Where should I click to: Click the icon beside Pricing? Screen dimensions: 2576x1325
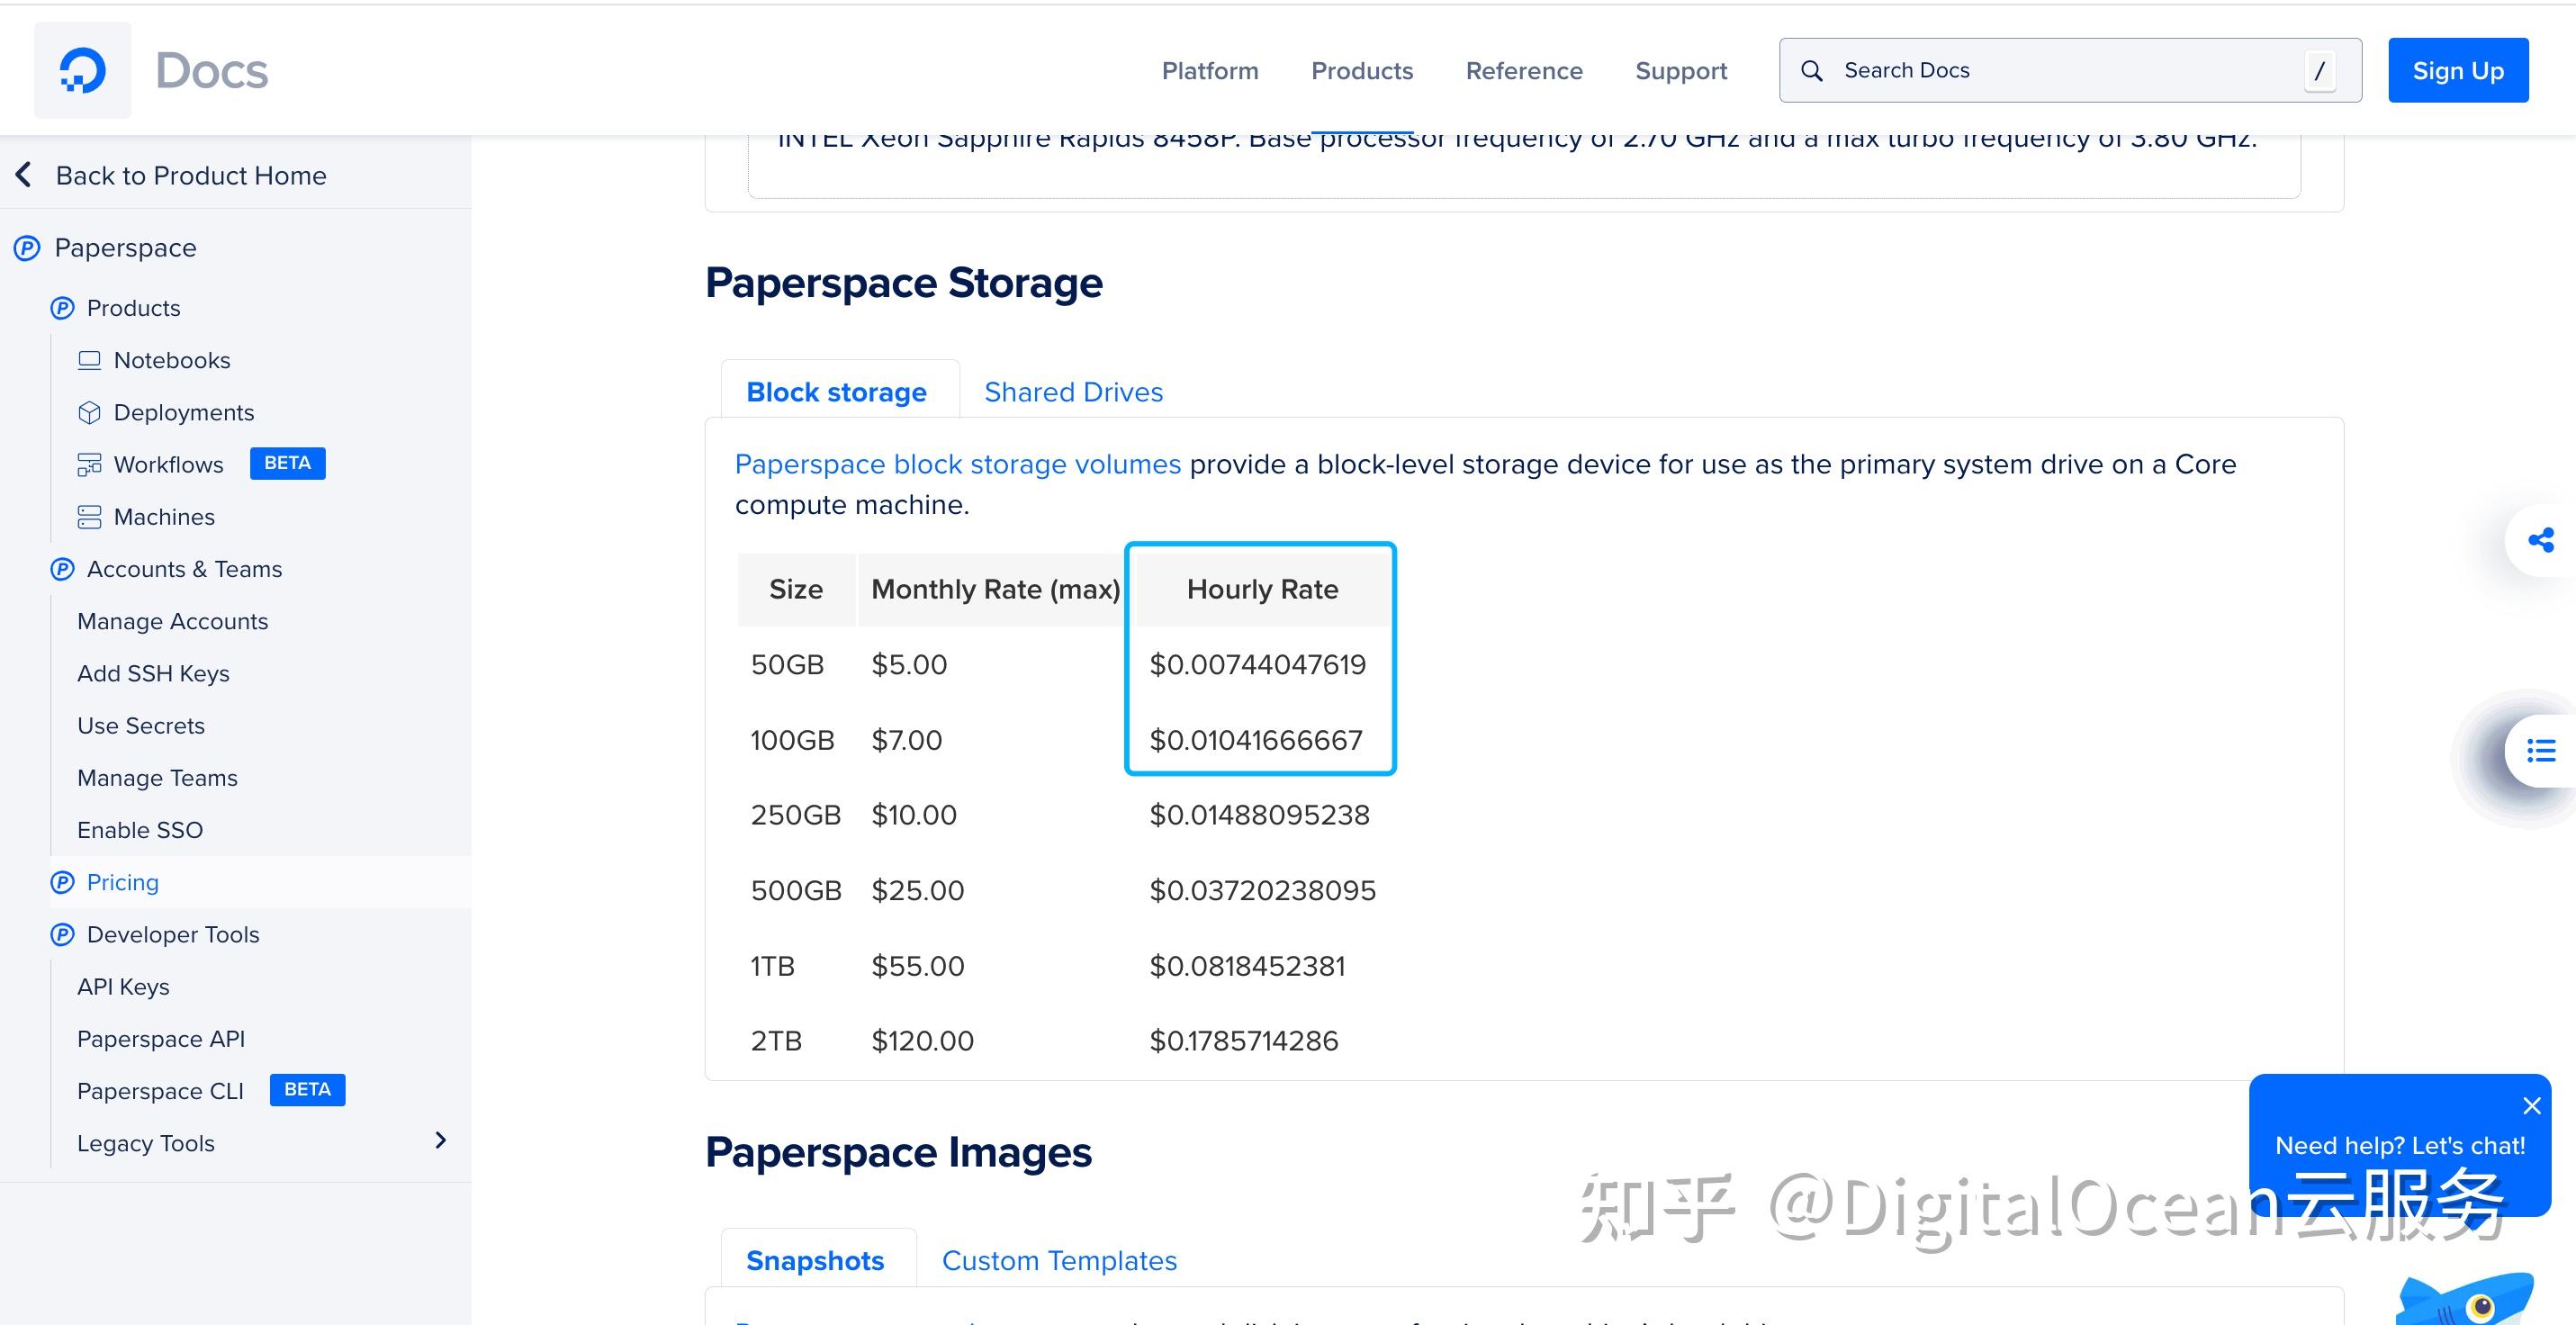click(x=62, y=882)
